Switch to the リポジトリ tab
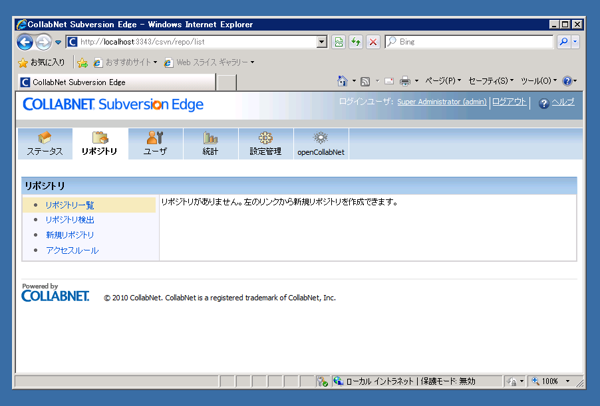This screenshot has width=600, height=406. tap(100, 143)
